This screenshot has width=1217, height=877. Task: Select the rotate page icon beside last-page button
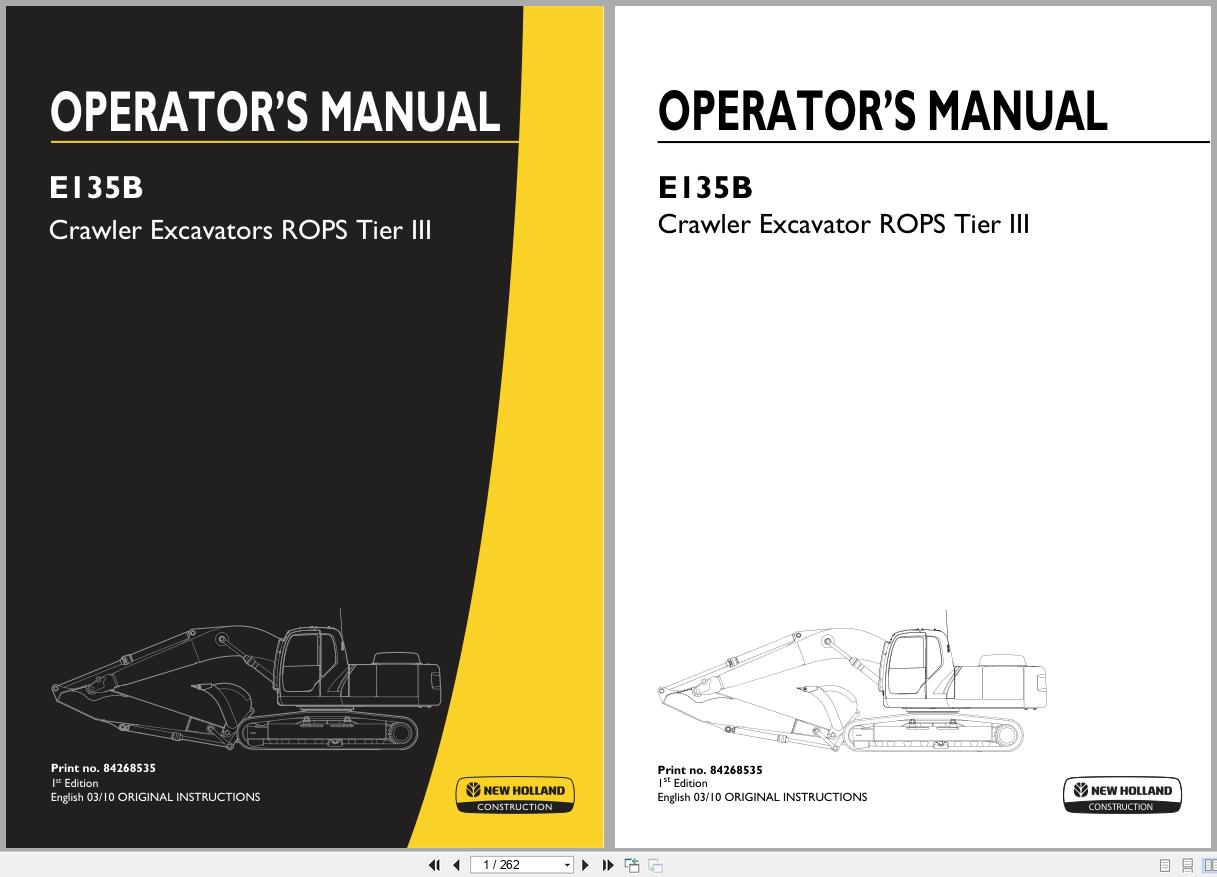(634, 864)
